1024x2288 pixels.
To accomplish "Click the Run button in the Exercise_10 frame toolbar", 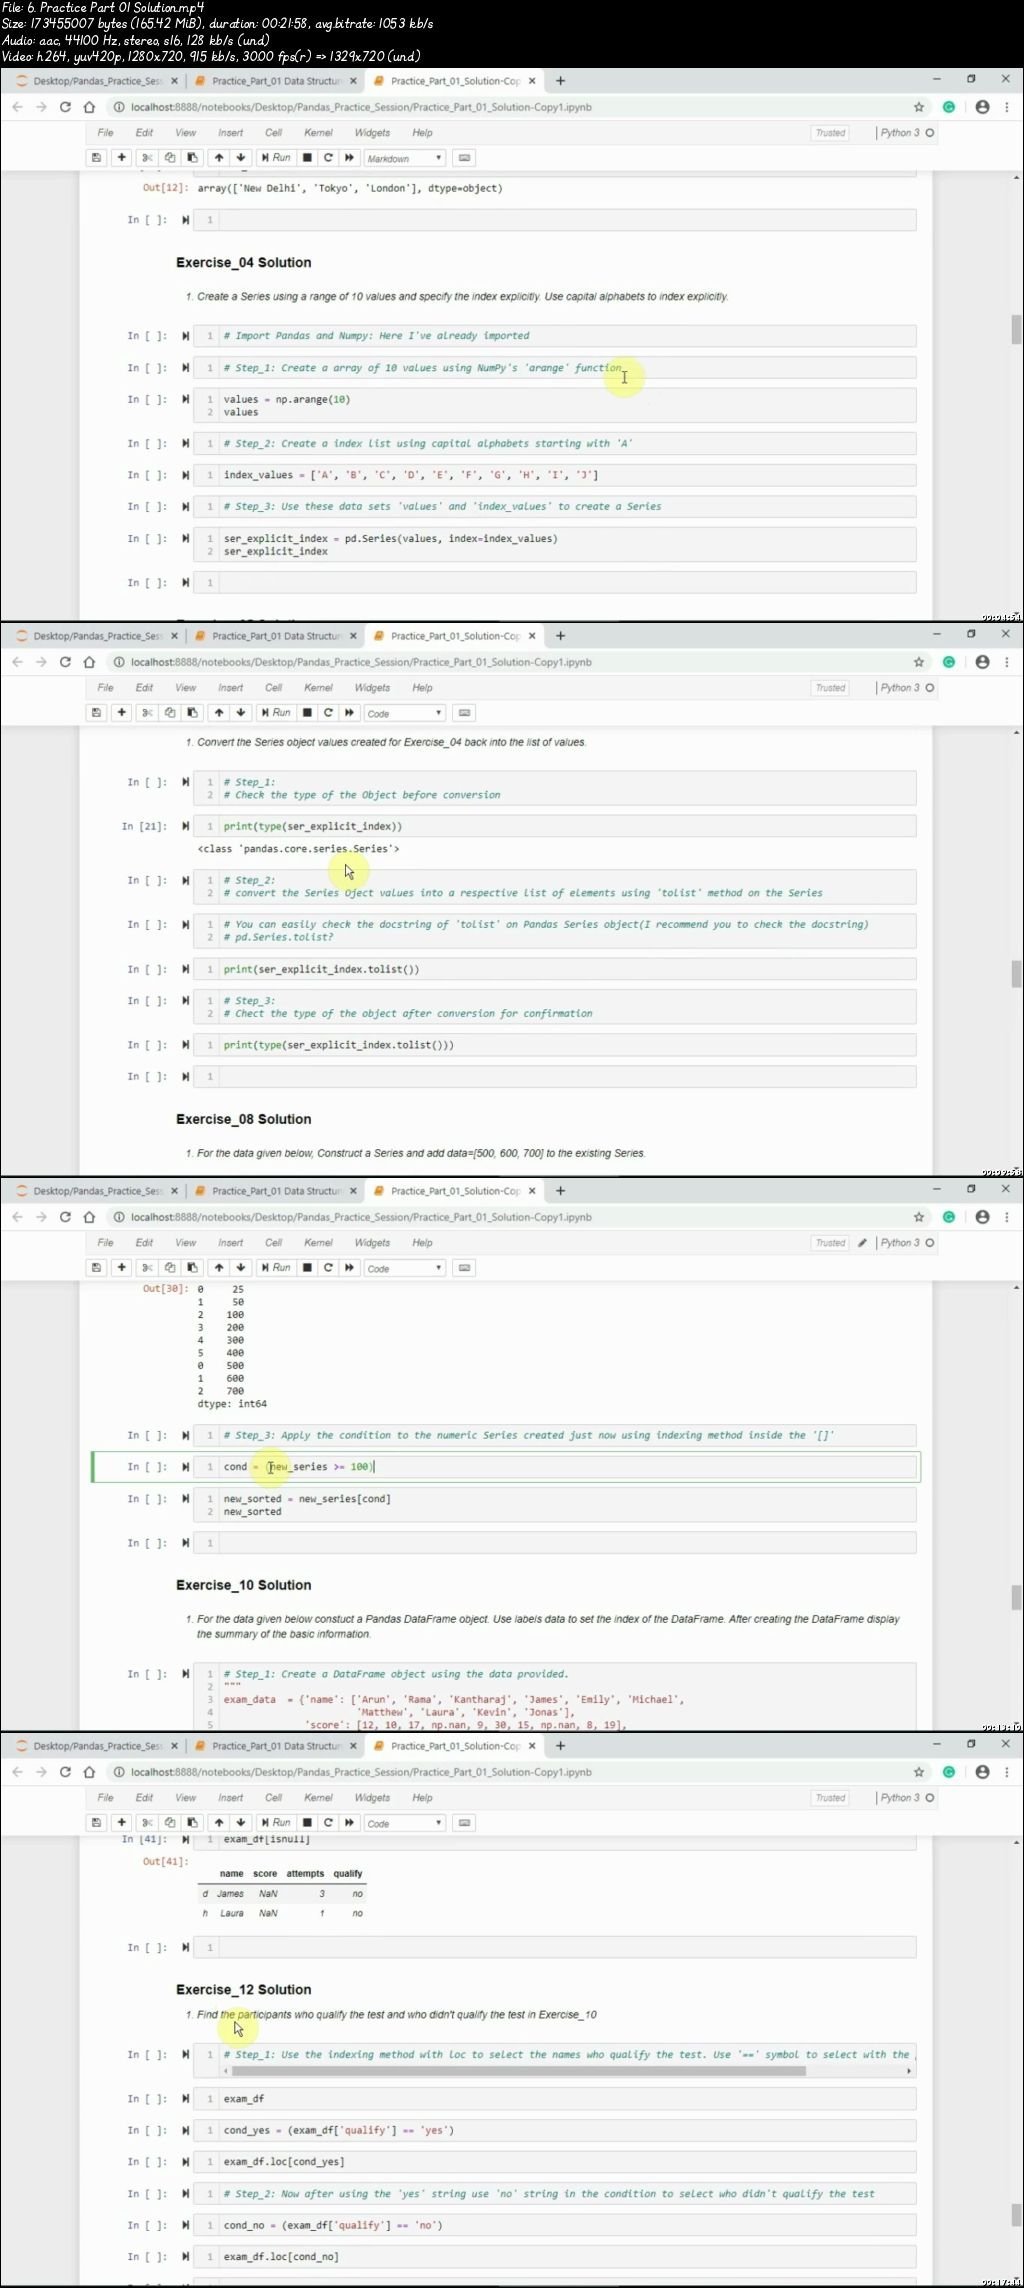I will (x=276, y=1268).
